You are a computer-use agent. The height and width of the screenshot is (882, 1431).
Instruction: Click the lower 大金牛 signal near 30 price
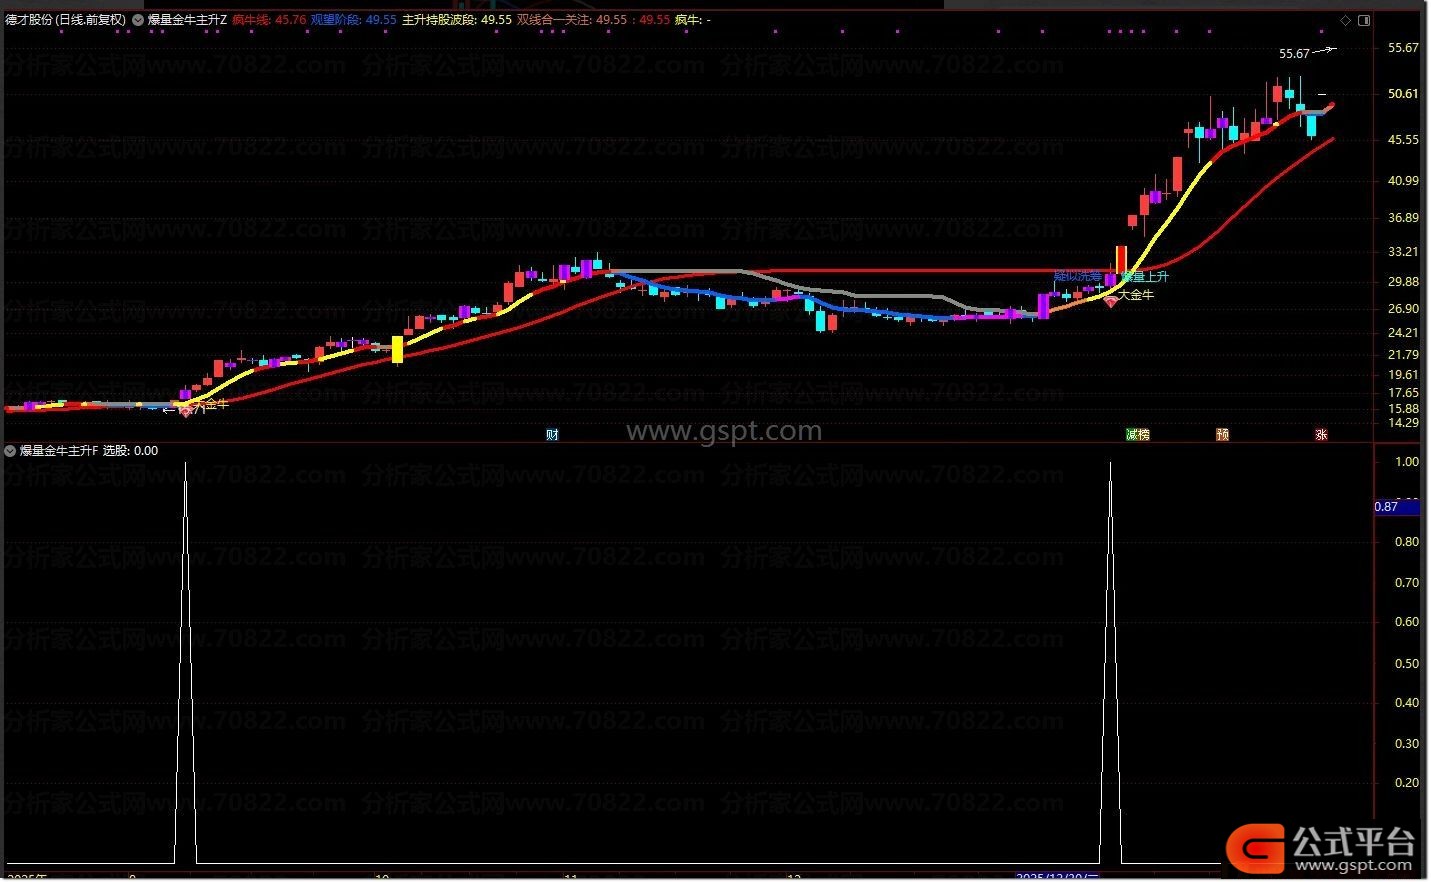tap(1136, 295)
